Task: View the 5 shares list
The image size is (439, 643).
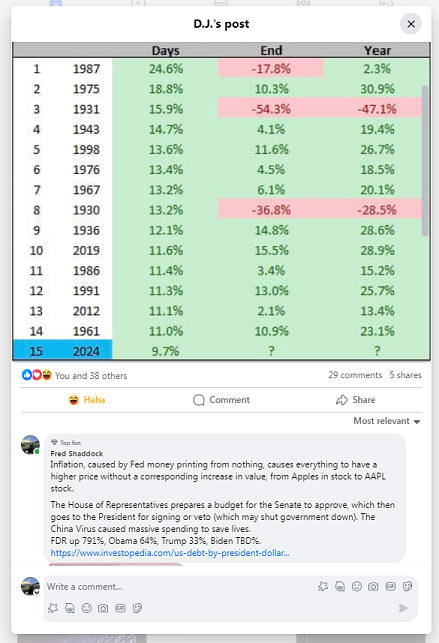Action: pyautogui.click(x=405, y=375)
